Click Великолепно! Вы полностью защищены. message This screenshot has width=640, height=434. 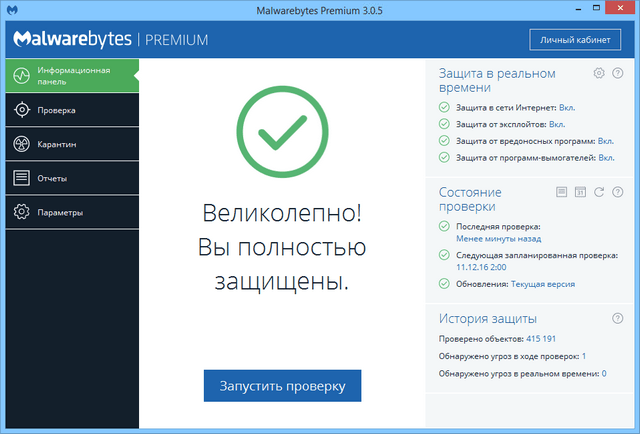point(282,247)
